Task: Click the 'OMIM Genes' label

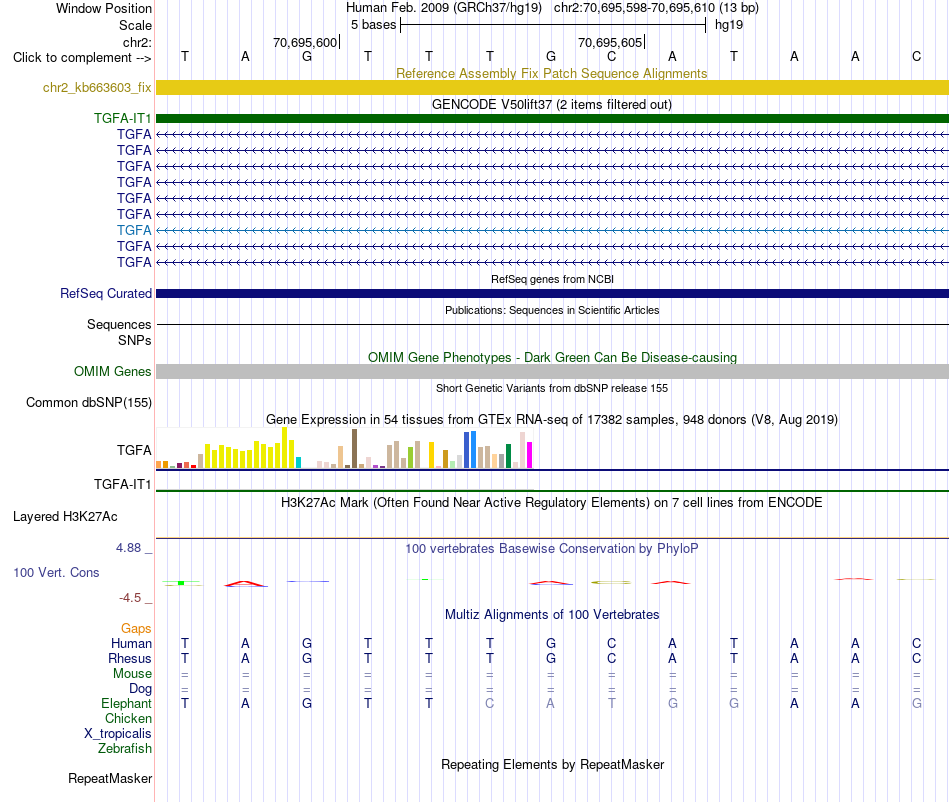Action: tap(112, 371)
